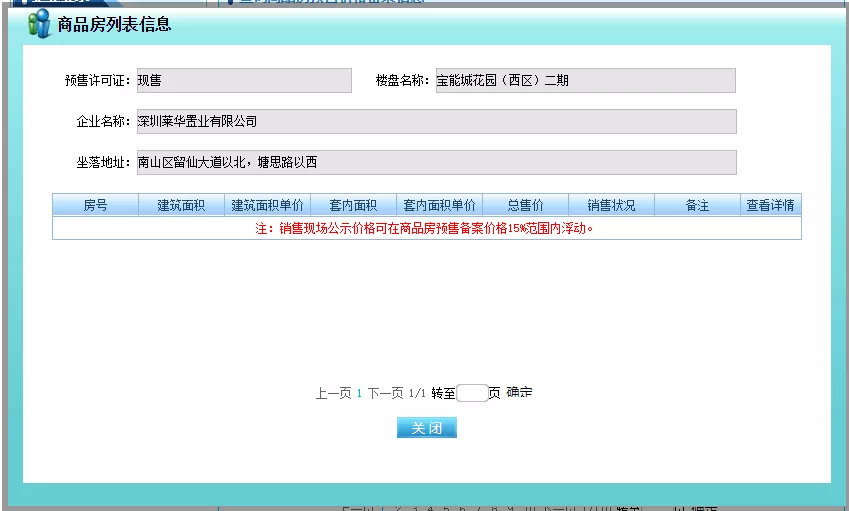Go to next page via 下一页
Image resolution: width=849 pixels, height=511 pixels.
click(385, 394)
